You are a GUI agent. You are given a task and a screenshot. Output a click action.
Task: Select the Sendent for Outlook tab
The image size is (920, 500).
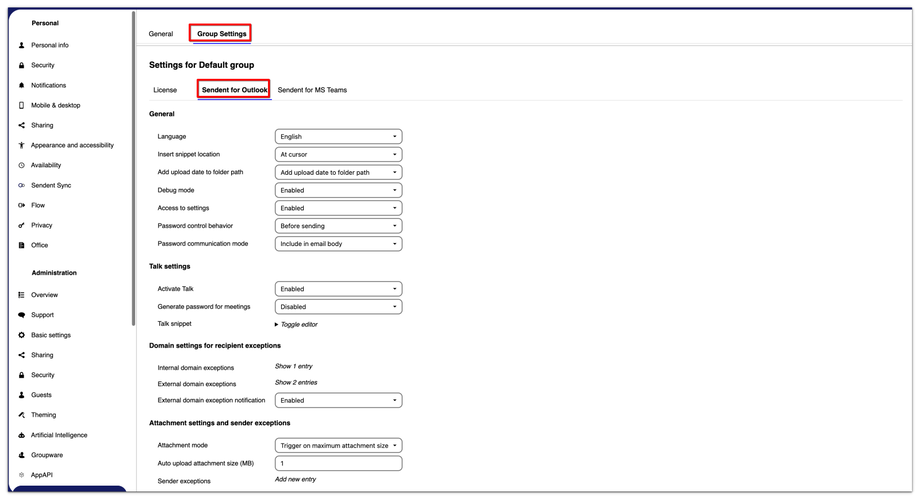tap(234, 90)
